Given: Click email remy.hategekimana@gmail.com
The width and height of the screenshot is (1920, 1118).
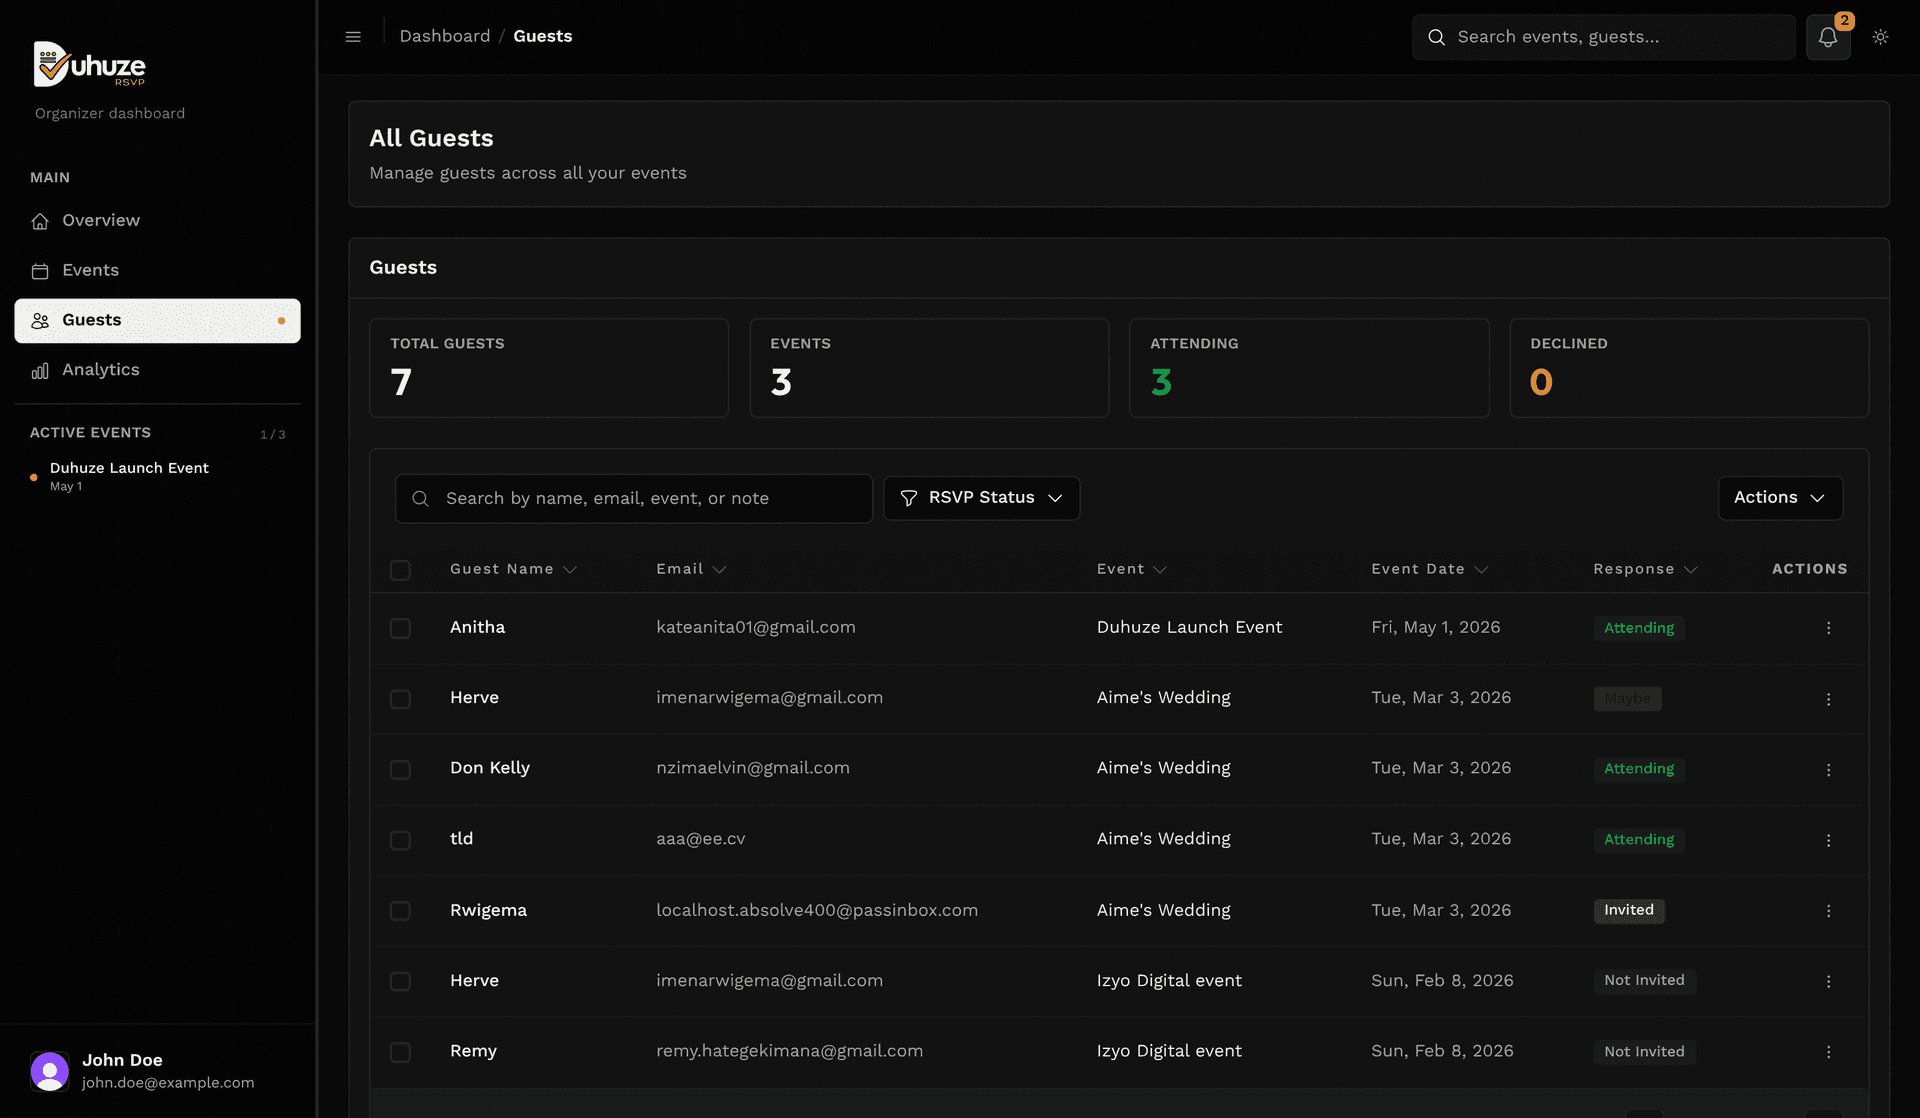Looking at the screenshot, I should (x=789, y=1051).
